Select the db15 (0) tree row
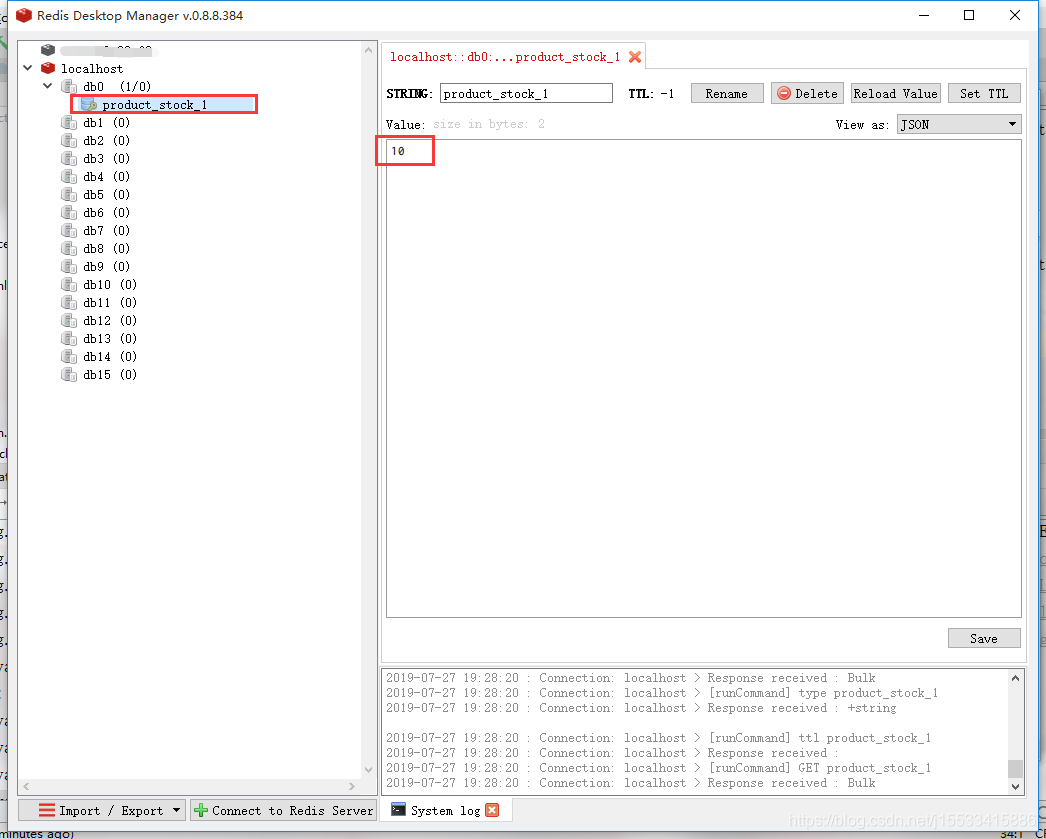The image size is (1046, 839). (99, 374)
